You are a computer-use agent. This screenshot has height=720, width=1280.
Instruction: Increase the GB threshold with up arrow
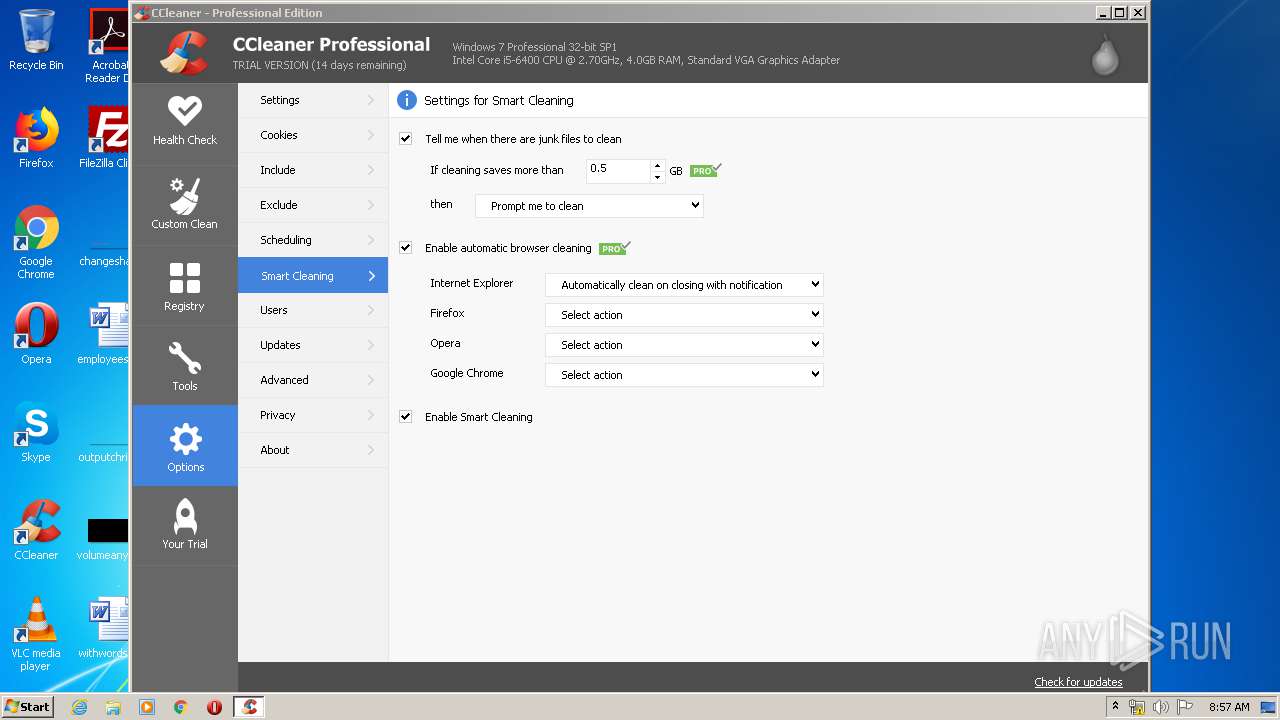point(657,165)
